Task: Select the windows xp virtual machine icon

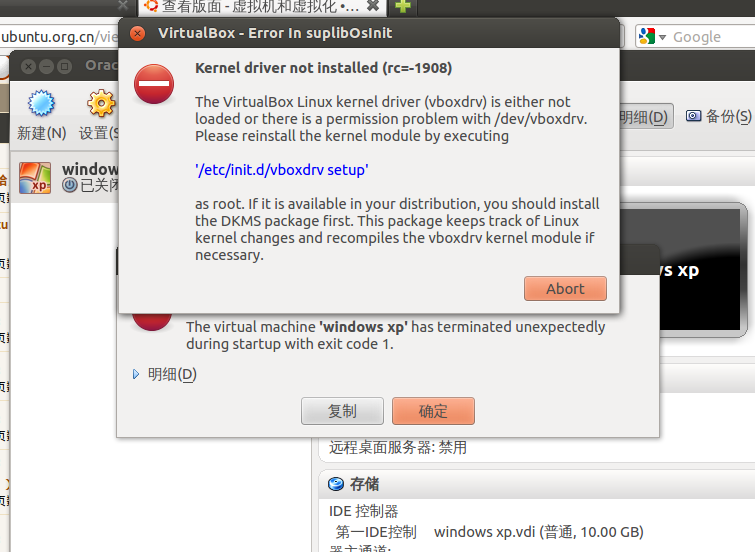Action: [x=35, y=178]
